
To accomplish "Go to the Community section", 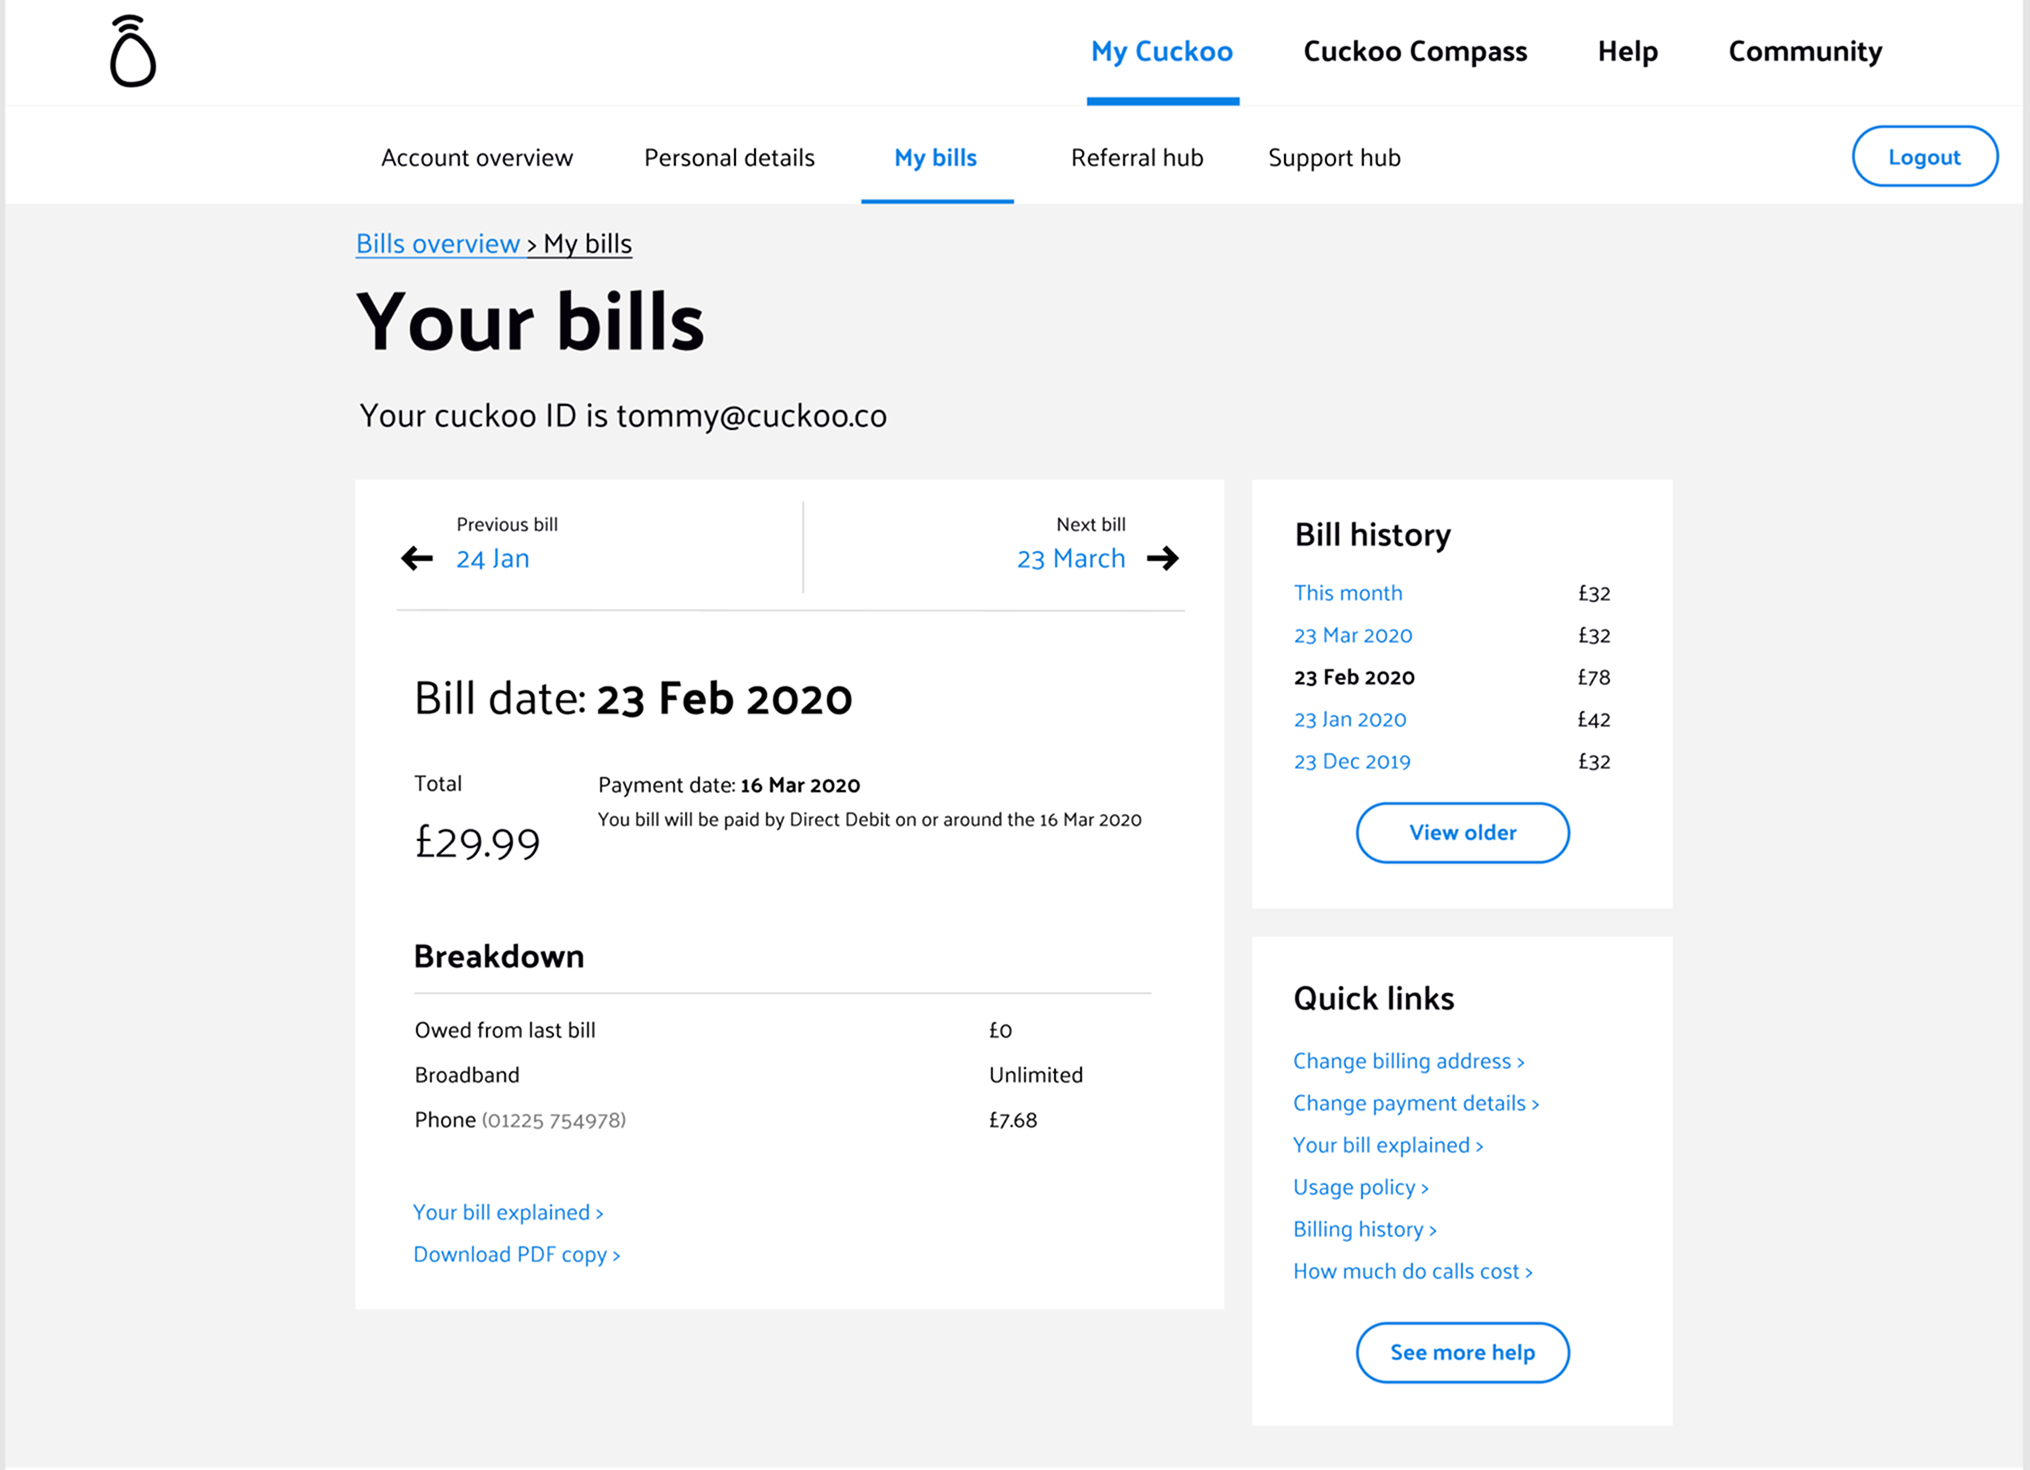I will click(x=1804, y=52).
